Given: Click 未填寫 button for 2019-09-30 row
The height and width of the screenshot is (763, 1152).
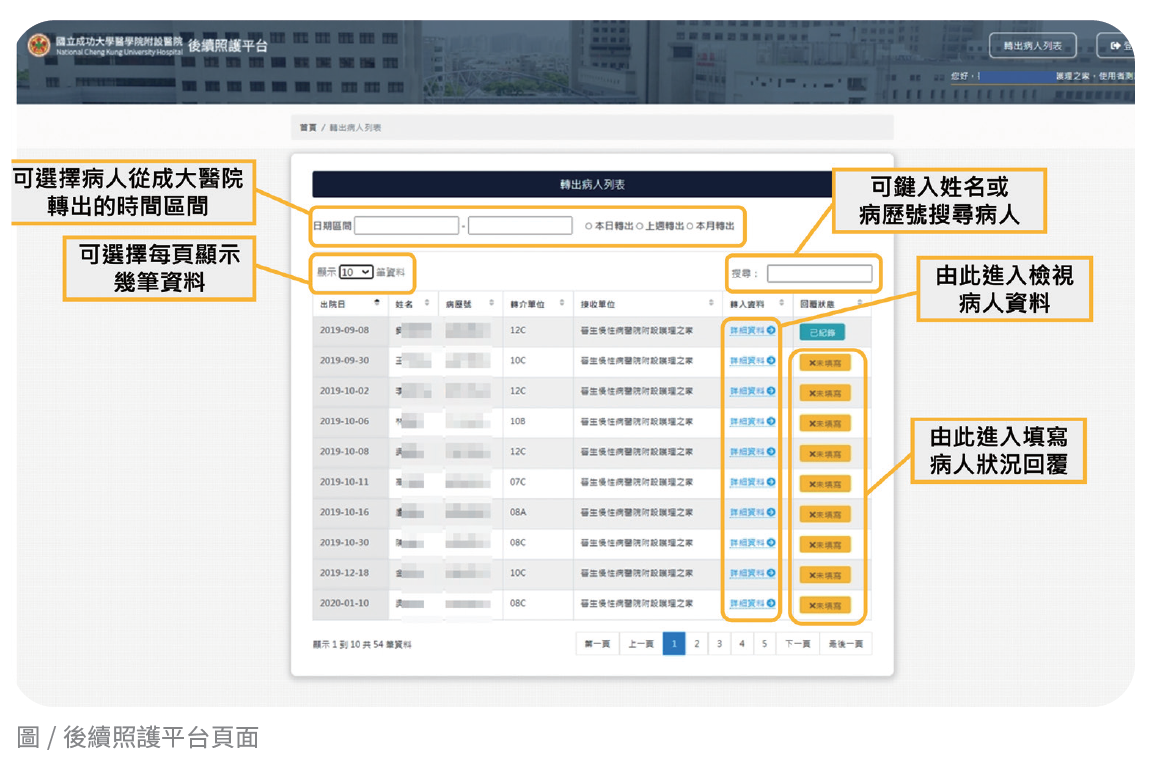Looking at the screenshot, I should pyautogui.click(x=825, y=363).
